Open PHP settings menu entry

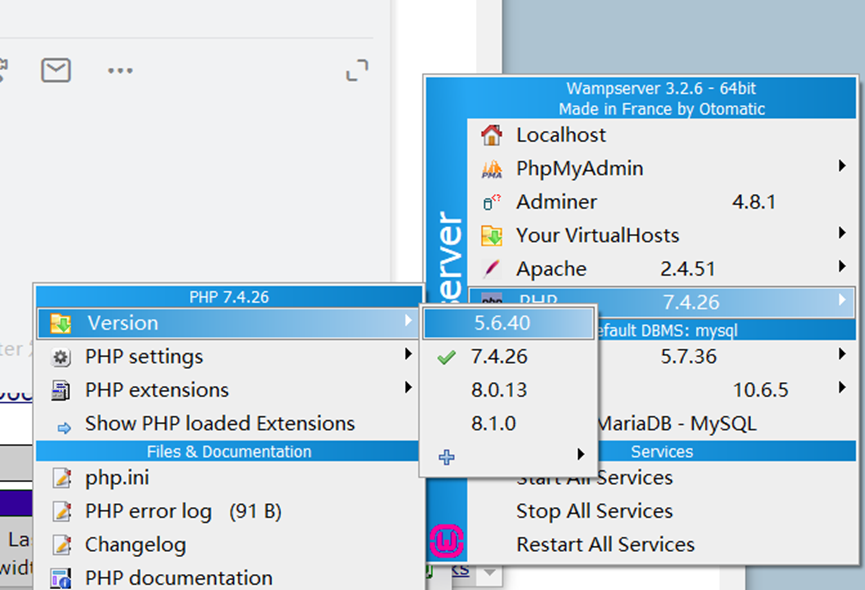coord(228,357)
